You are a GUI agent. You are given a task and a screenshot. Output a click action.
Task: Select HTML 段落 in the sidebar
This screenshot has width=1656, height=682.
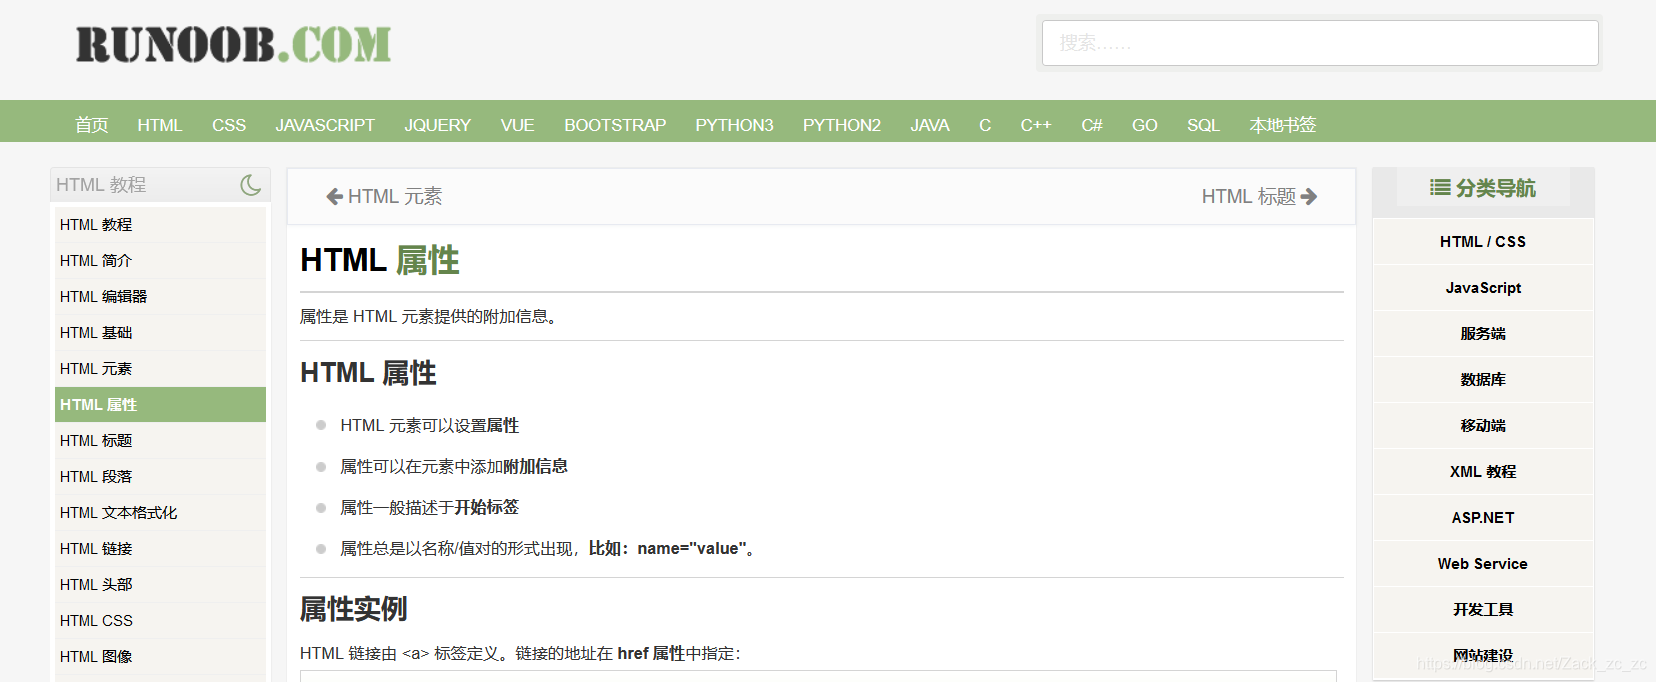160,477
